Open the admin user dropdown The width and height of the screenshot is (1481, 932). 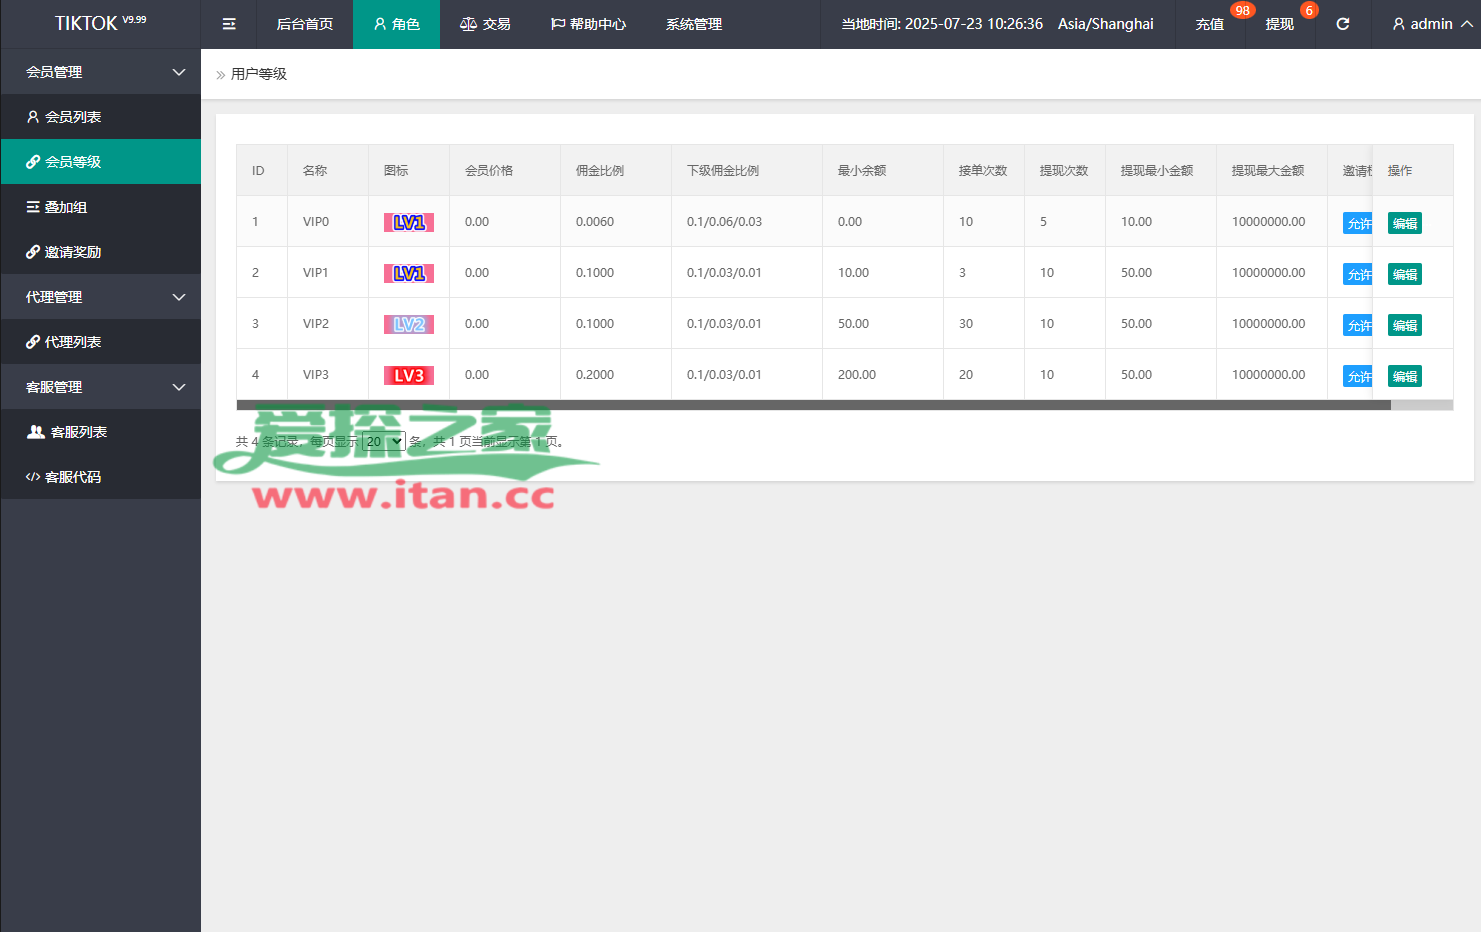[x=1432, y=24]
